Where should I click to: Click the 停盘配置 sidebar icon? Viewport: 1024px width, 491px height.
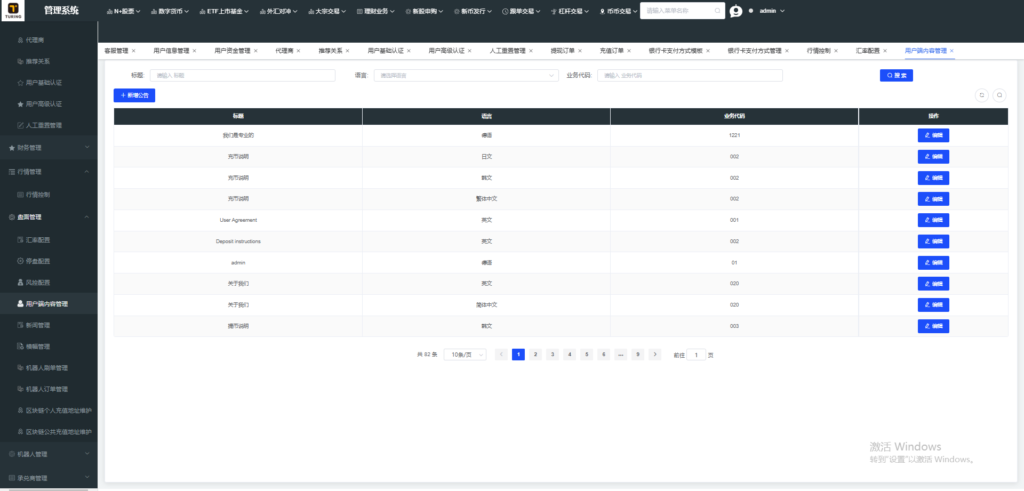[x=20, y=261]
